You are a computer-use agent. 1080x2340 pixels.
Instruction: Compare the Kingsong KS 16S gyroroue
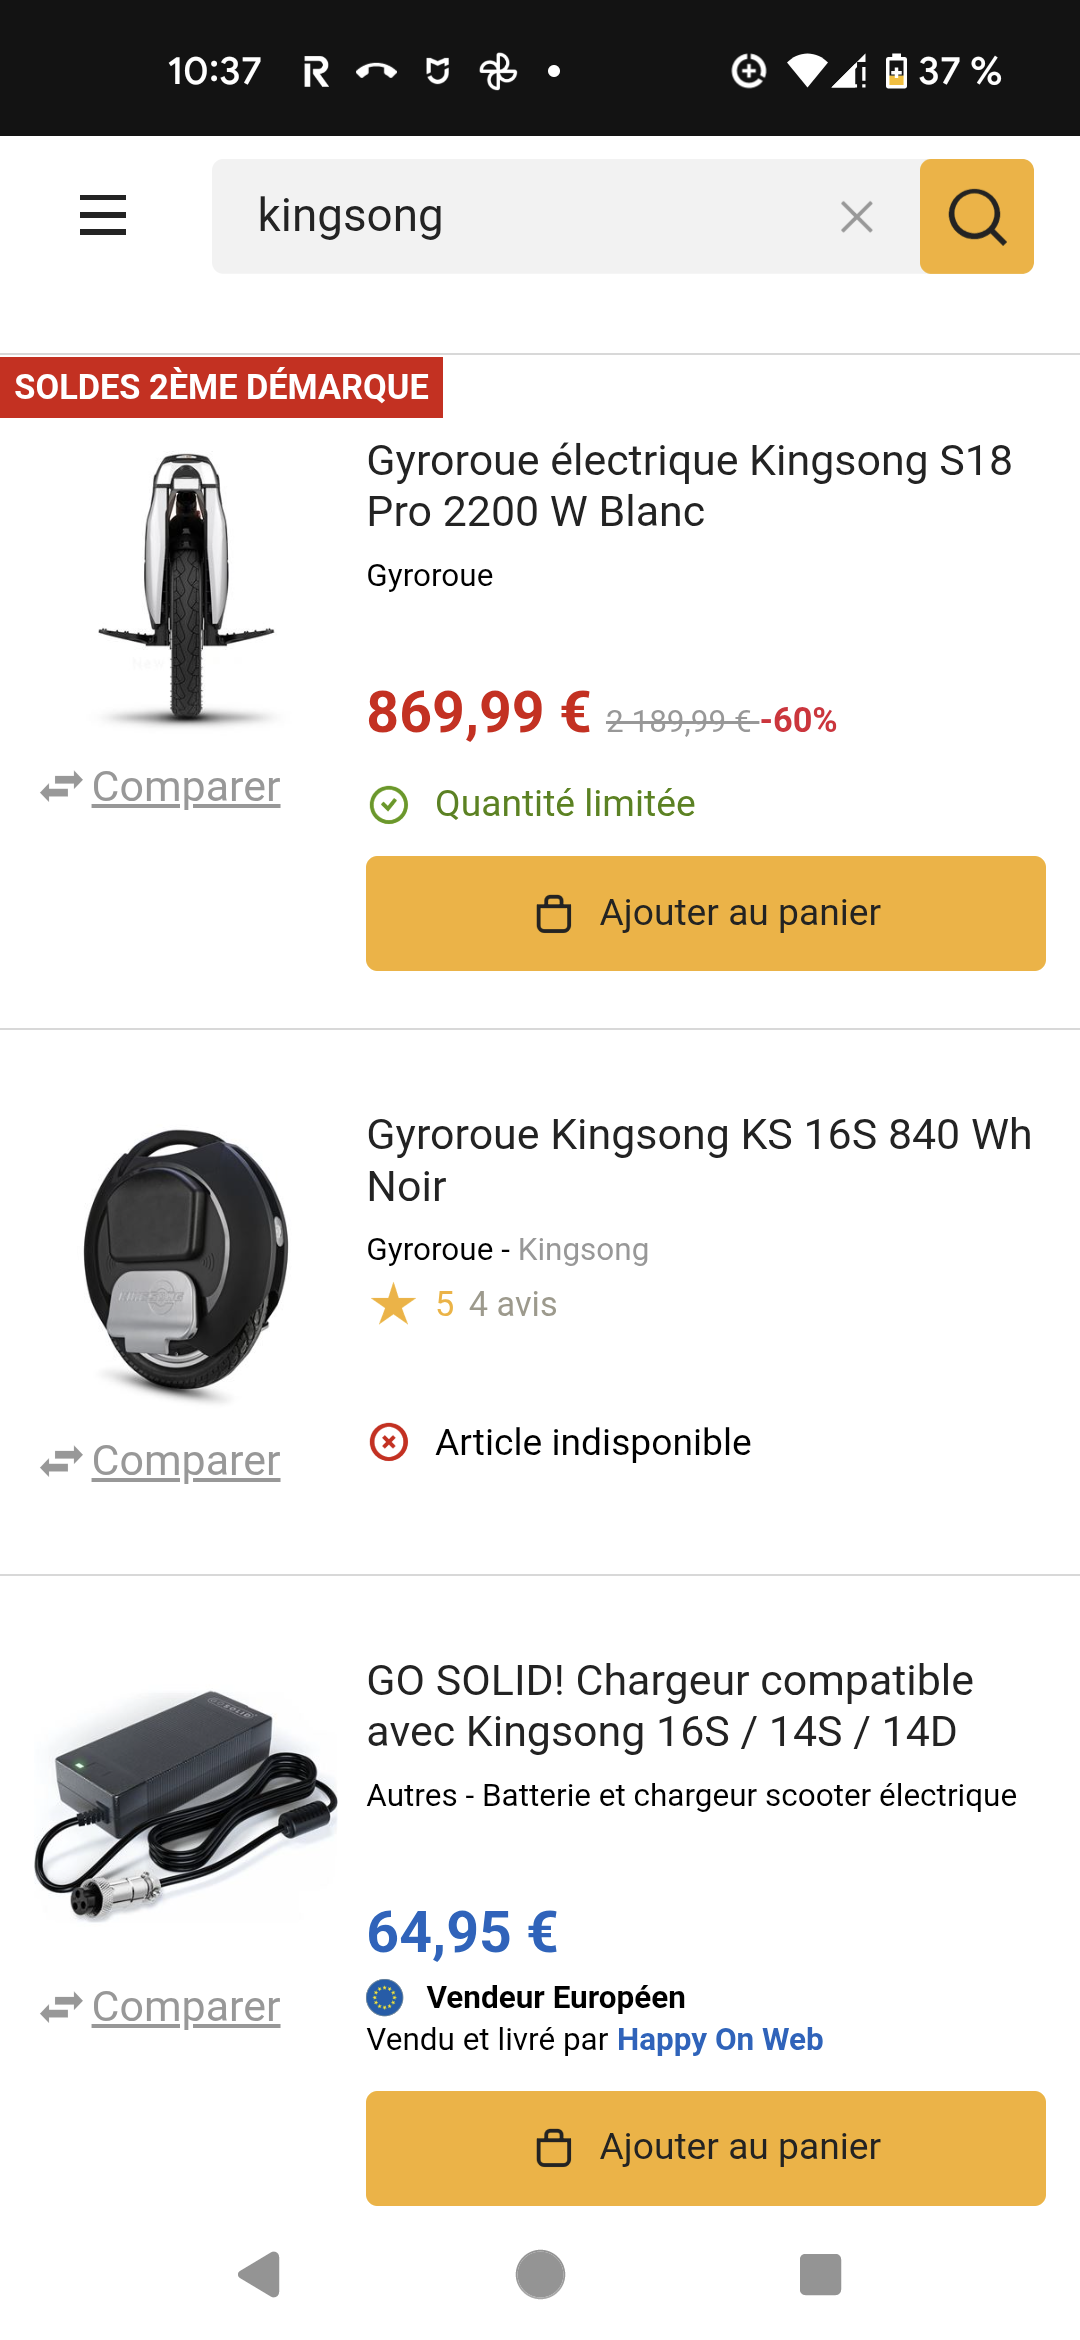point(185,1461)
